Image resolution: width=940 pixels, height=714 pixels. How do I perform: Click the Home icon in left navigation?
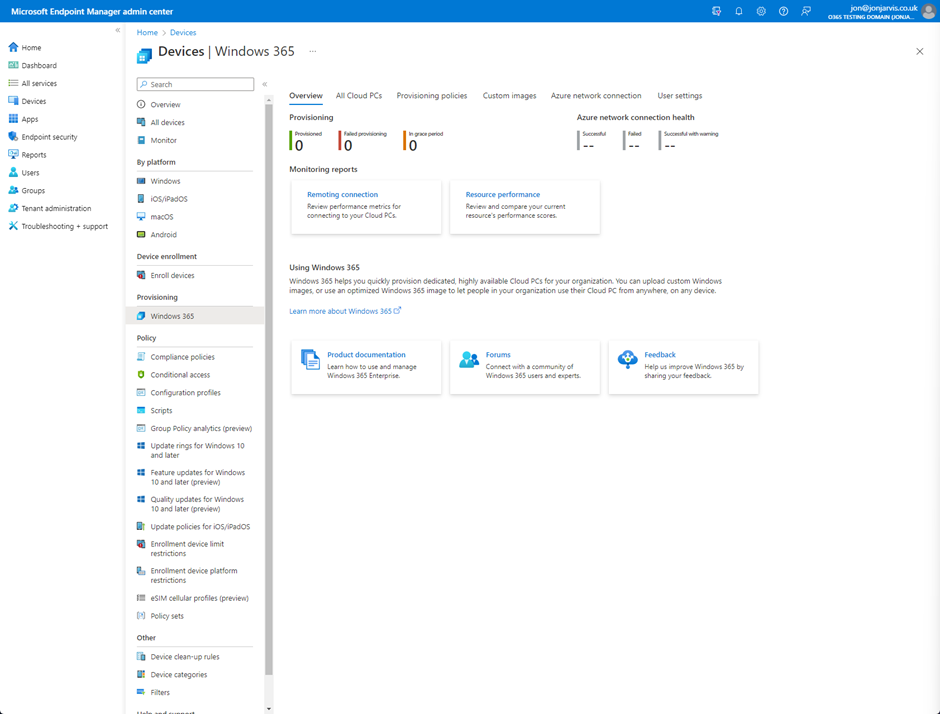click(x=13, y=47)
